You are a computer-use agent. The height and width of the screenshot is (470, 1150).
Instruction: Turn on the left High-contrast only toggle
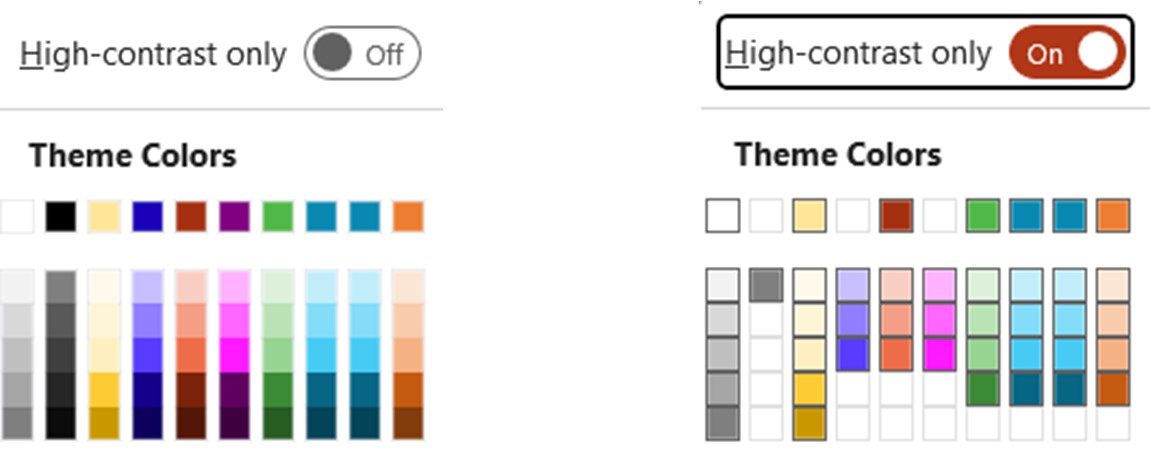[361, 54]
